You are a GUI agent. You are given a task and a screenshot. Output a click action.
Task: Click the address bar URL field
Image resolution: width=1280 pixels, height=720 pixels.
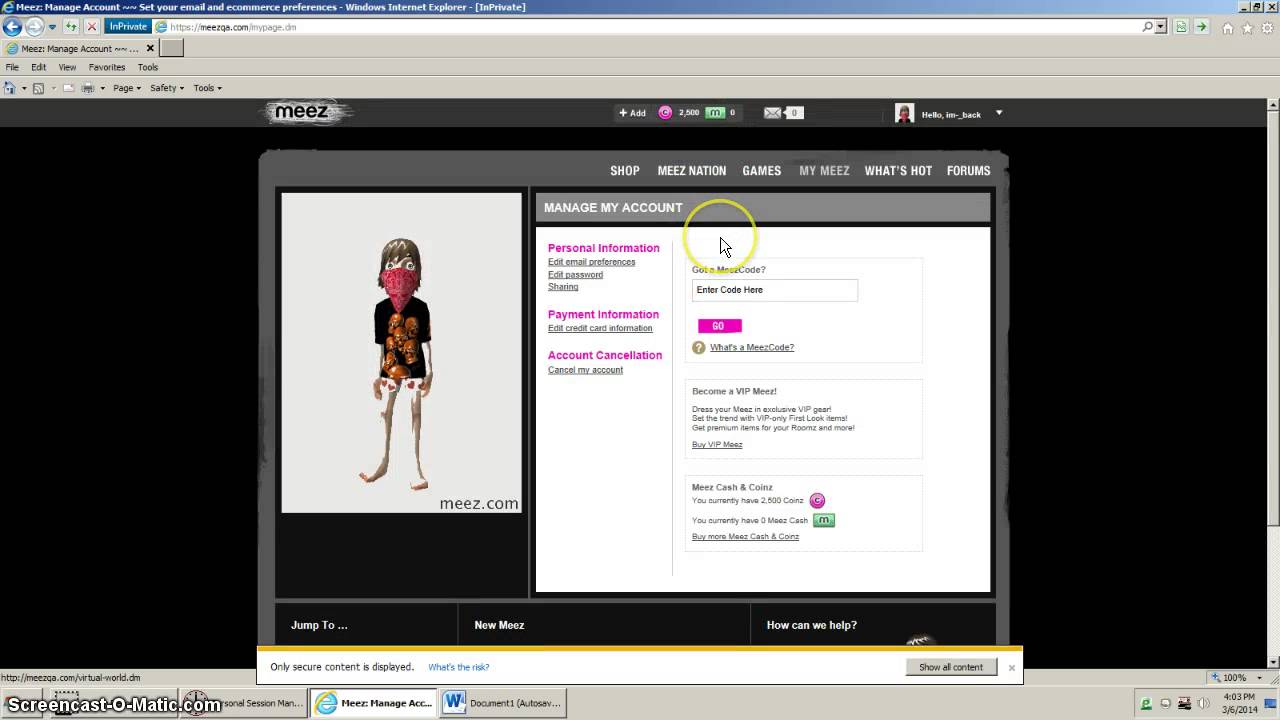[x=650, y=27]
